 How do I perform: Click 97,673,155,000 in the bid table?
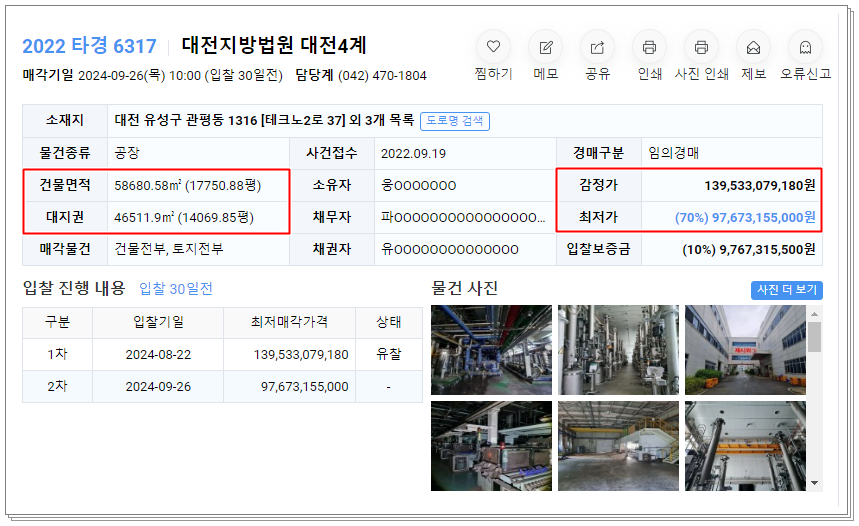click(305, 387)
